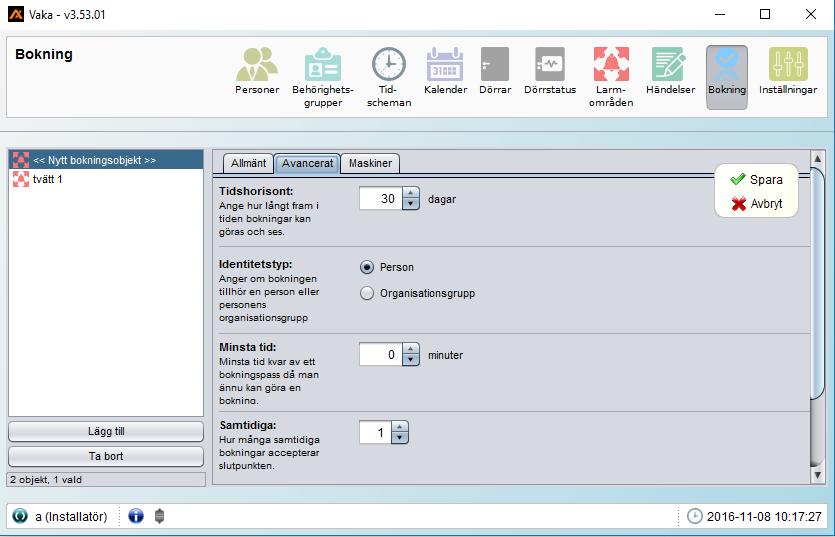835x537 pixels.
Task: Open the Dörrar section
Action: coord(495,71)
